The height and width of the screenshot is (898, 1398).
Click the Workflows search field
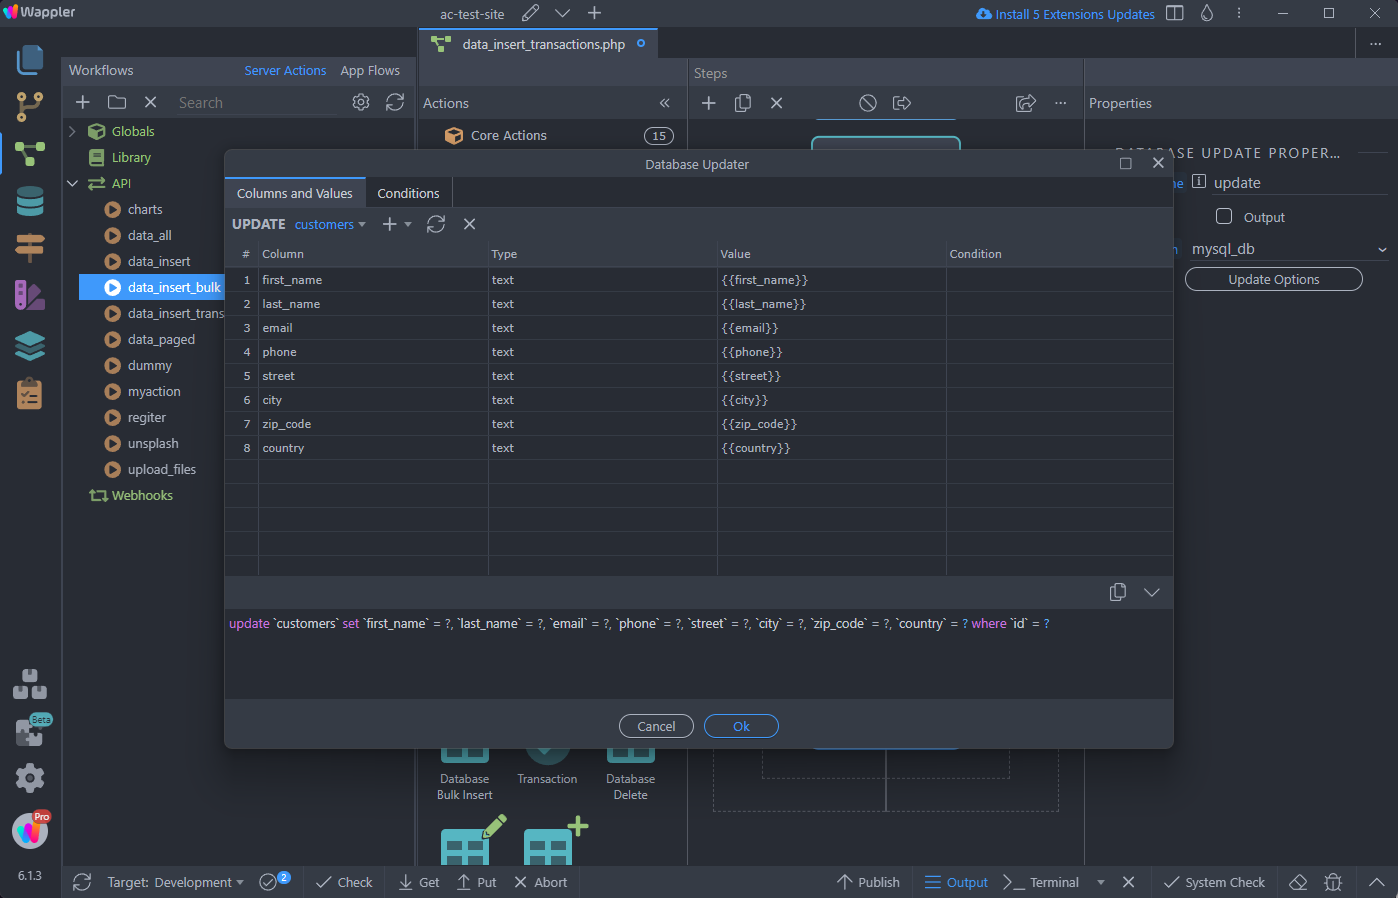[x=255, y=103]
